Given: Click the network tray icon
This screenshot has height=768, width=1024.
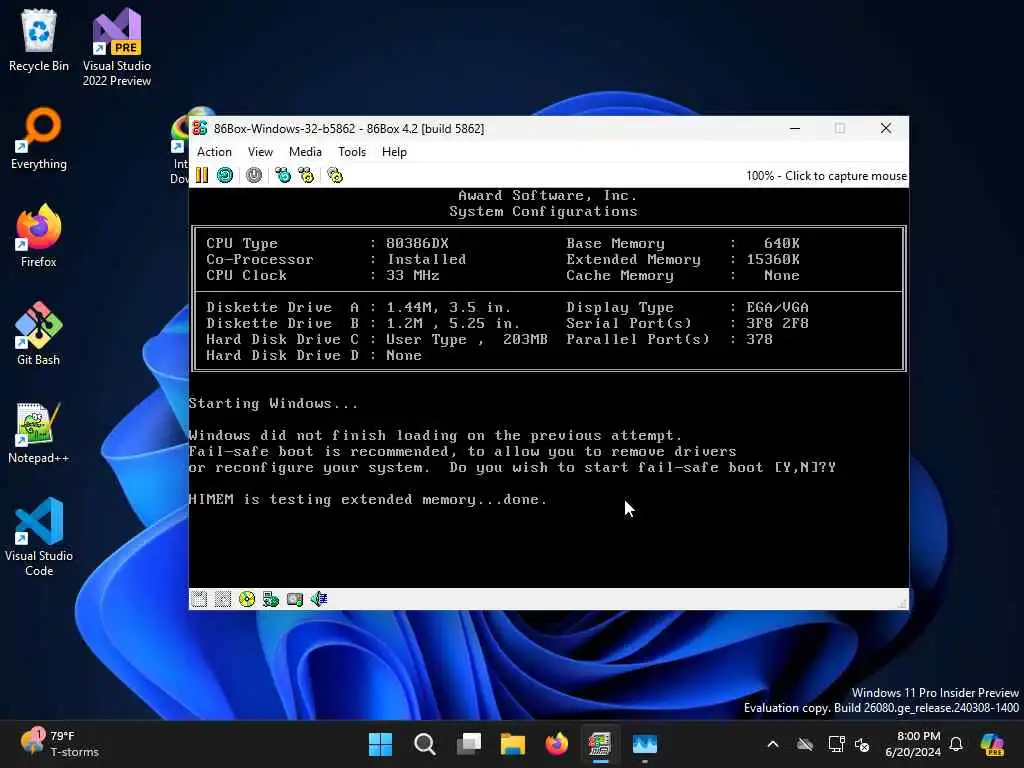Looking at the screenshot, I should pos(836,744).
